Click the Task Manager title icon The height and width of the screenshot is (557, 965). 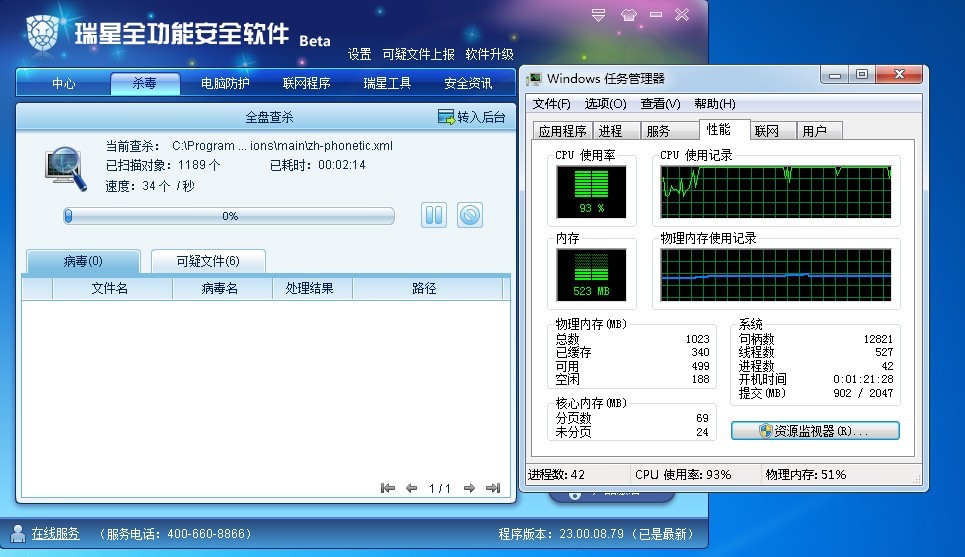(x=534, y=79)
